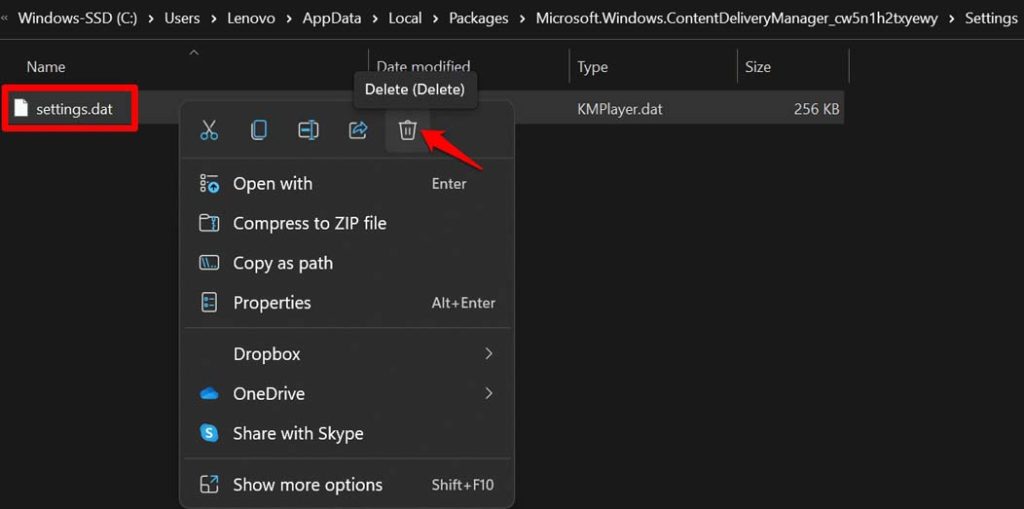The height and width of the screenshot is (509, 1024).
Task: Sort files by the Name column
Action: [x=46, y=67]
